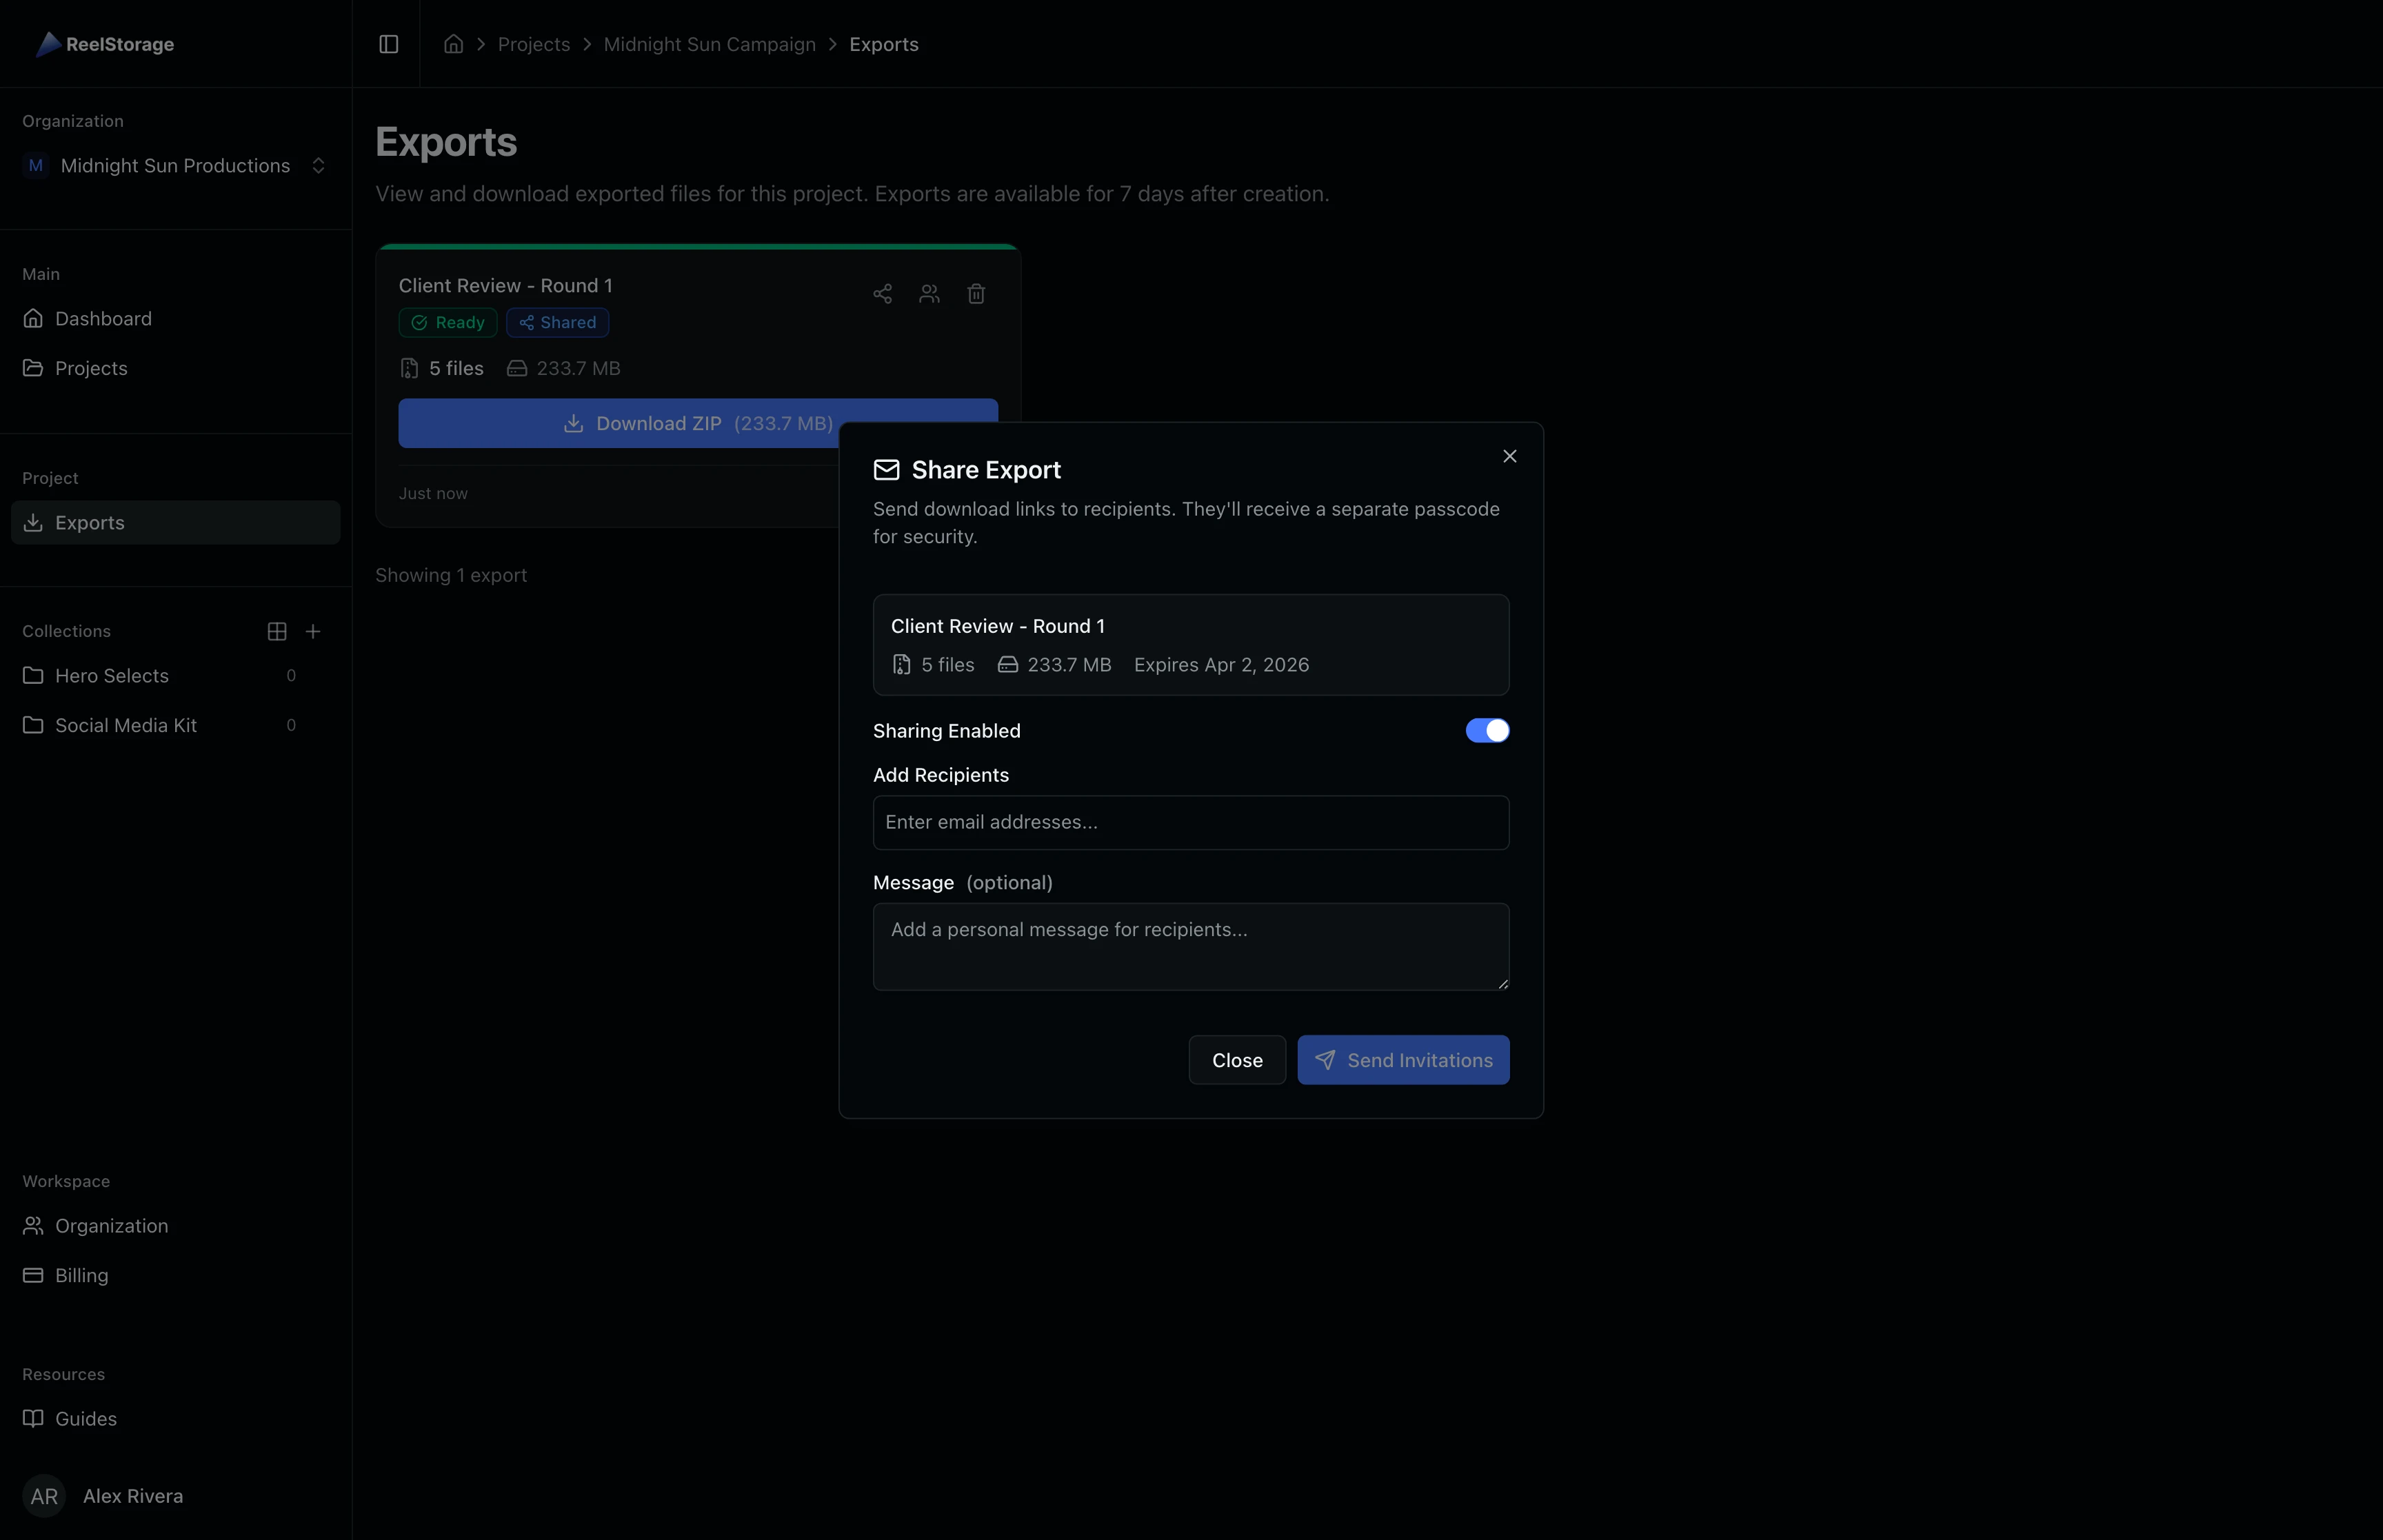The width and height of the screenshot is (2383, 1540).
Task: Navigate to Midnight Sun Campaign breadcrumb
Action: 709,44
